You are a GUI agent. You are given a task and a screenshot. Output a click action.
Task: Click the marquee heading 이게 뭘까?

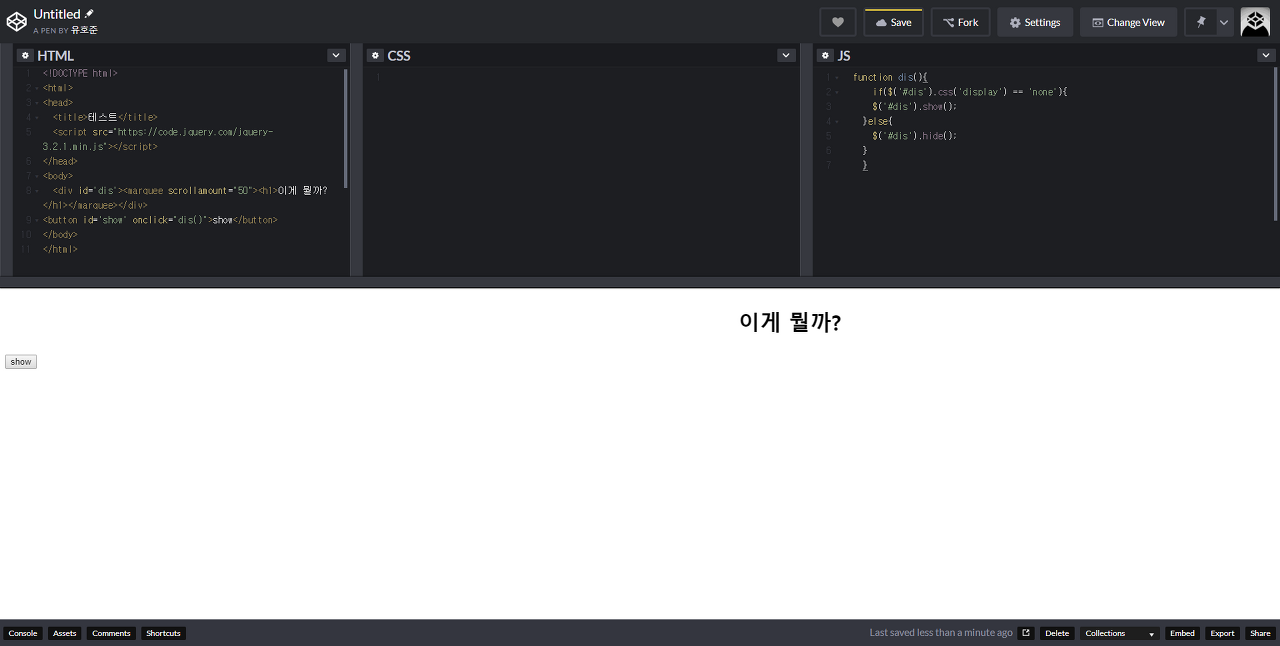coord(790,322)
